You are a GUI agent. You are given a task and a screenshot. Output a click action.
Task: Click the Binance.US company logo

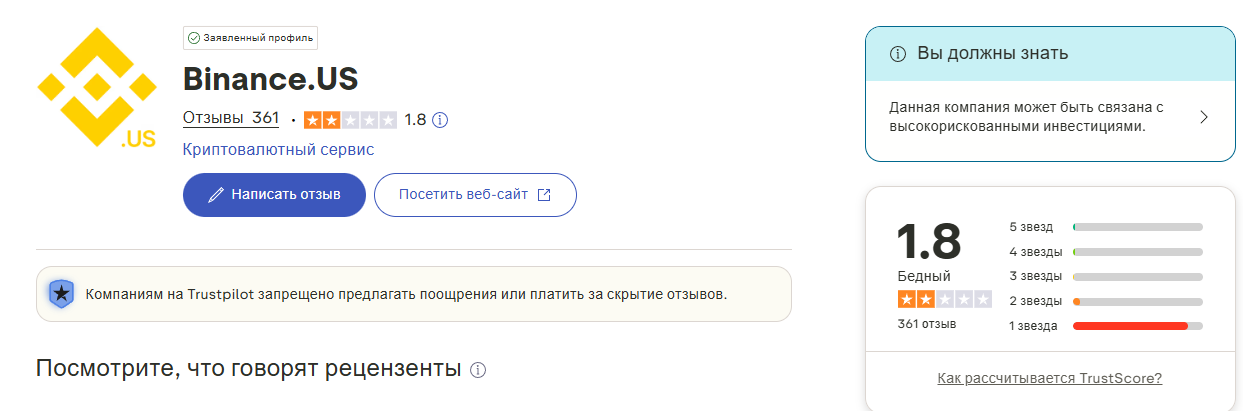[97, 89]
